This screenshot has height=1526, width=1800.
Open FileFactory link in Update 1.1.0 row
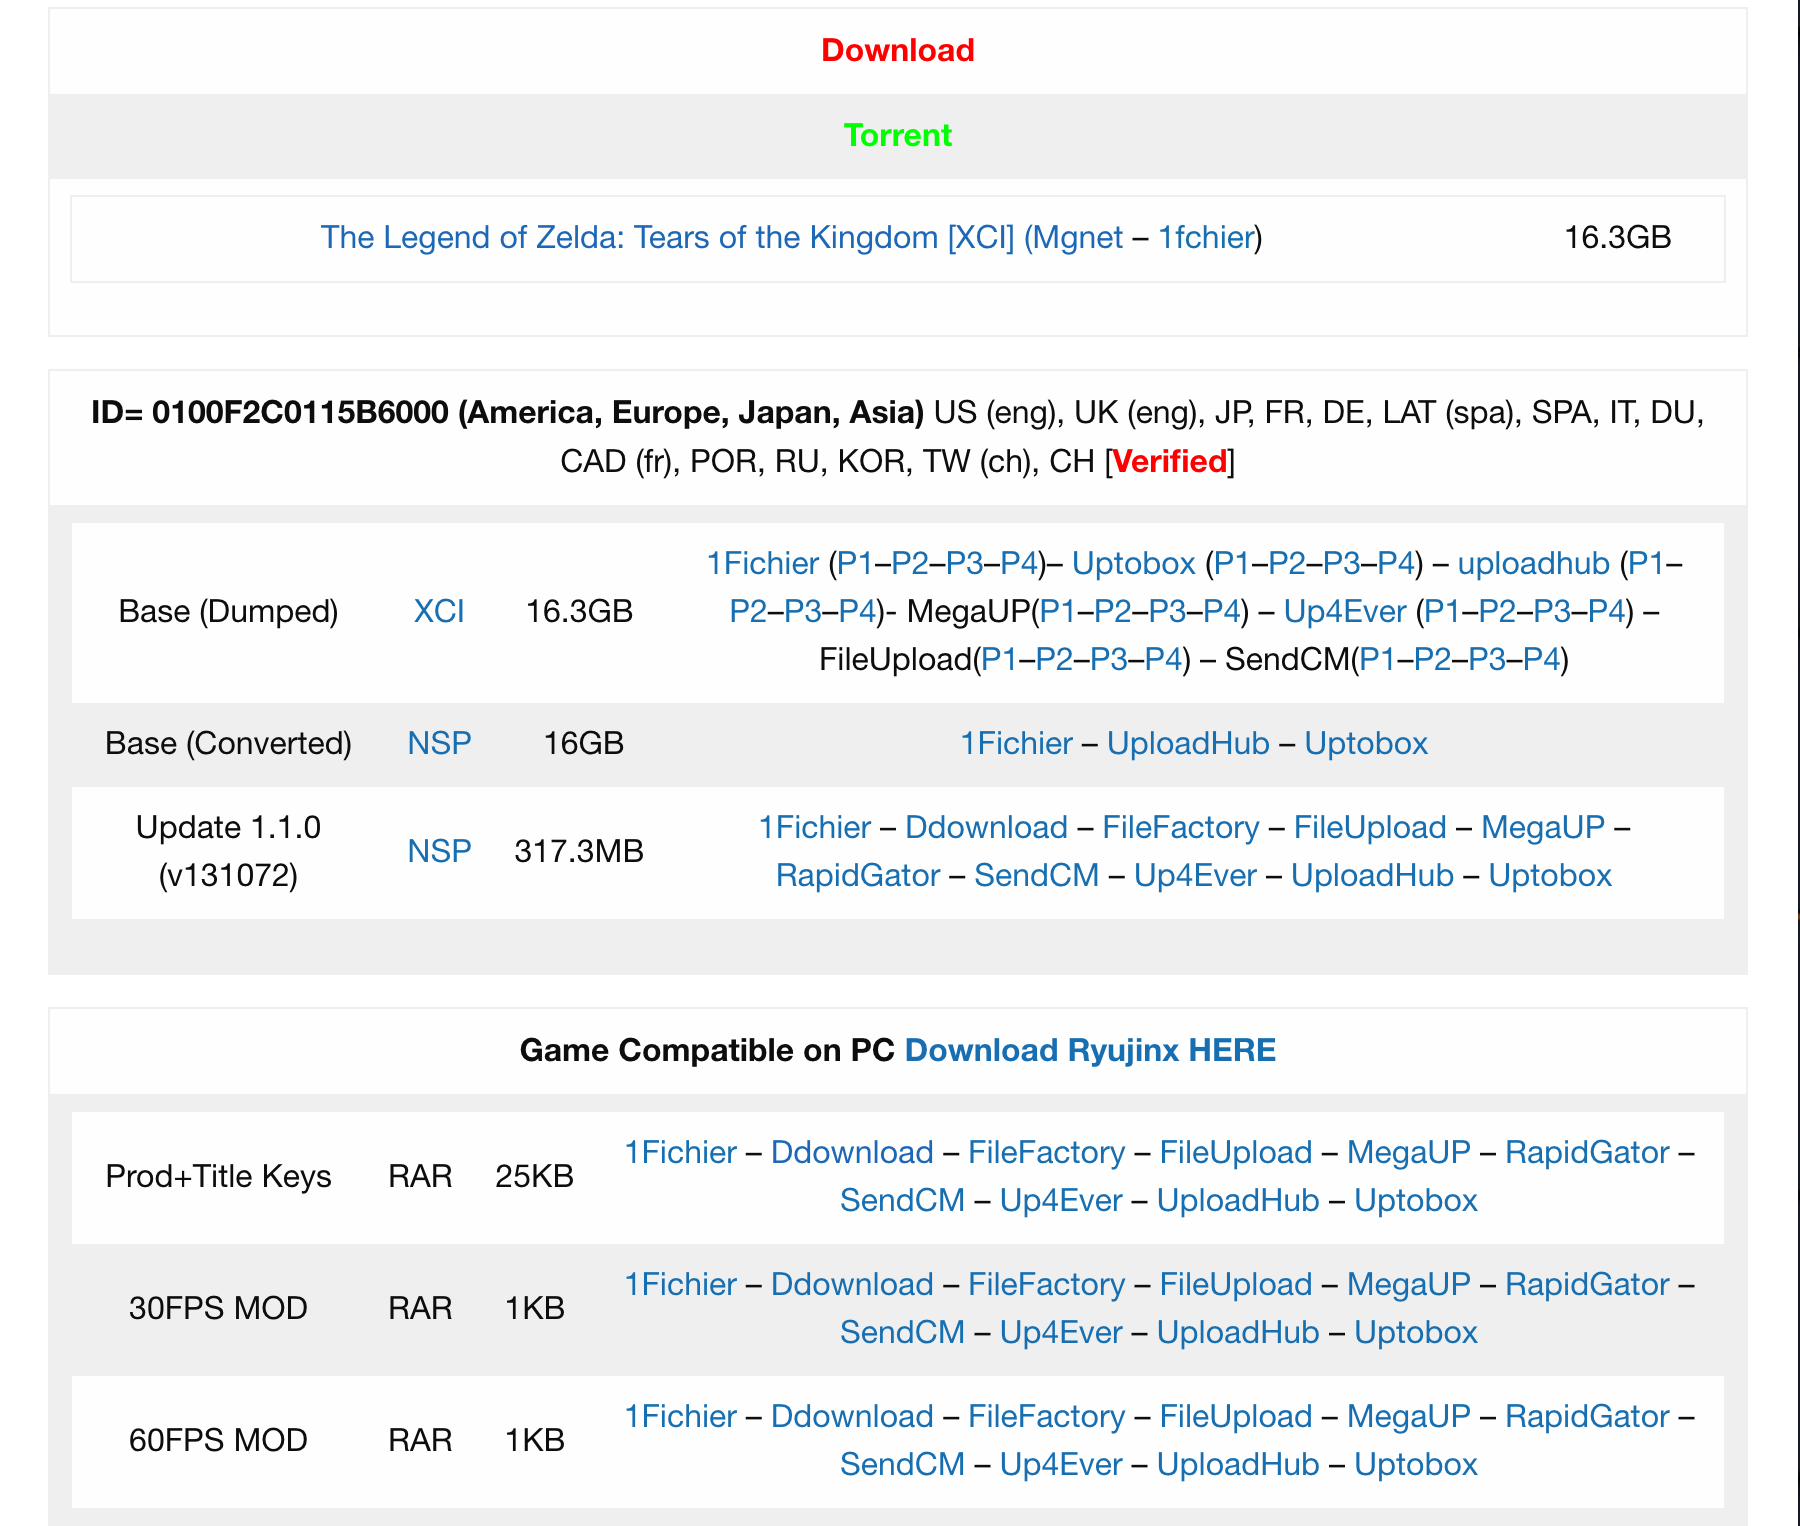pos(1181,827)
